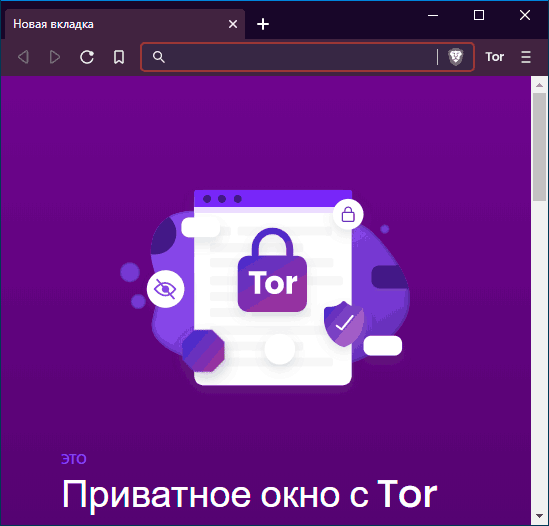
Task: Close the browser window
Action: [x=525, y=15]
